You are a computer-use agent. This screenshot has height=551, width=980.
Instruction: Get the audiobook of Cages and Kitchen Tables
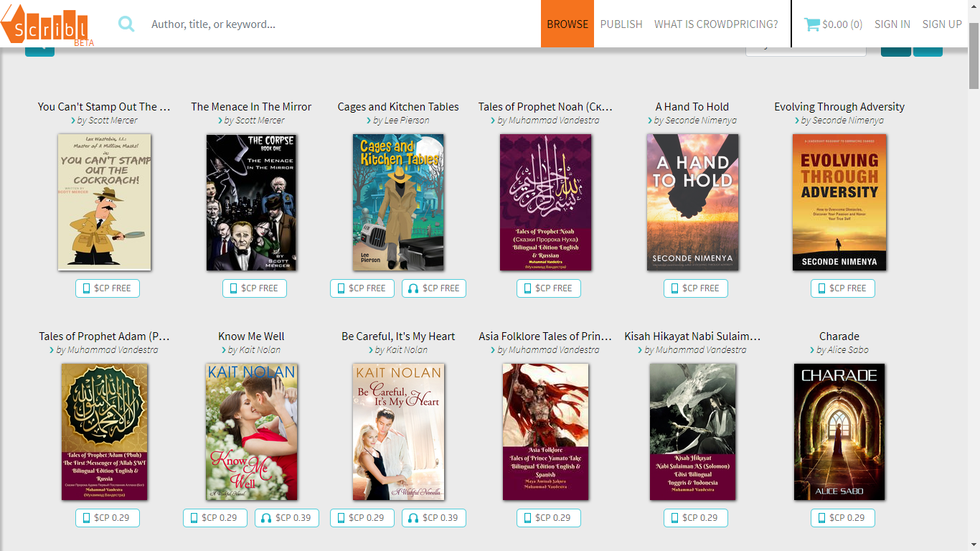[433, 288]
